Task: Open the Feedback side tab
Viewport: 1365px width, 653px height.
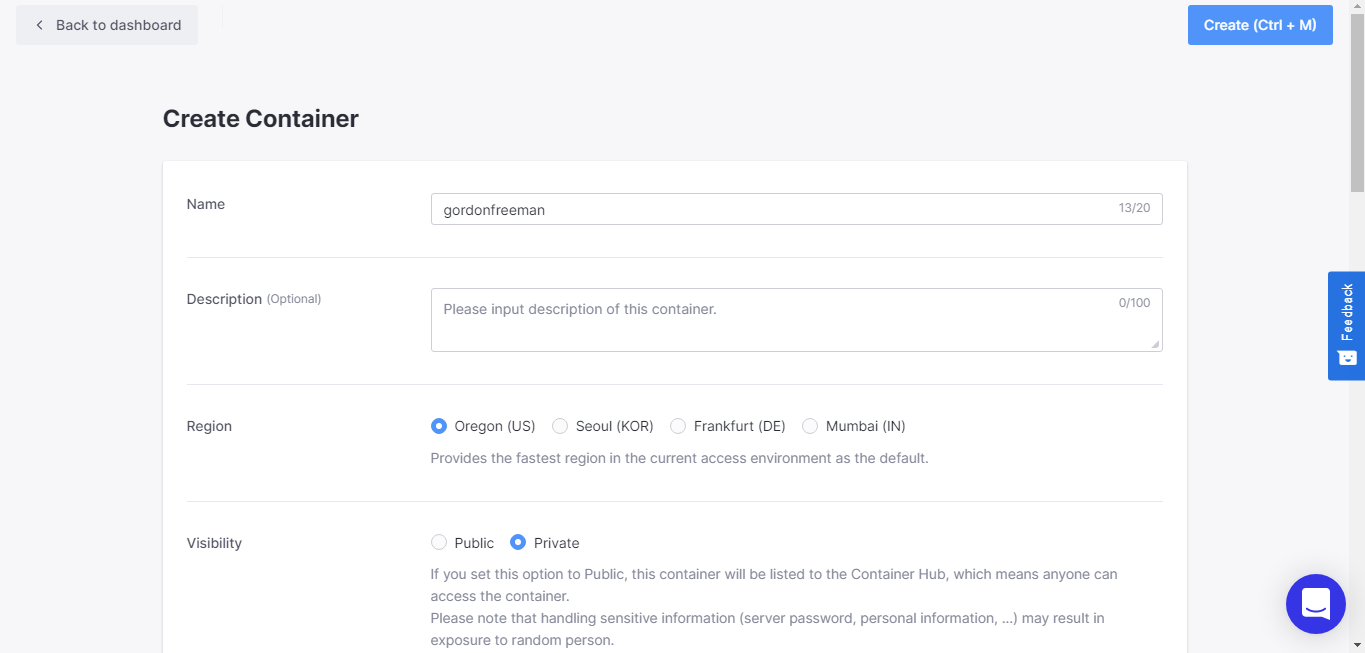Action: click(1346, 325)
